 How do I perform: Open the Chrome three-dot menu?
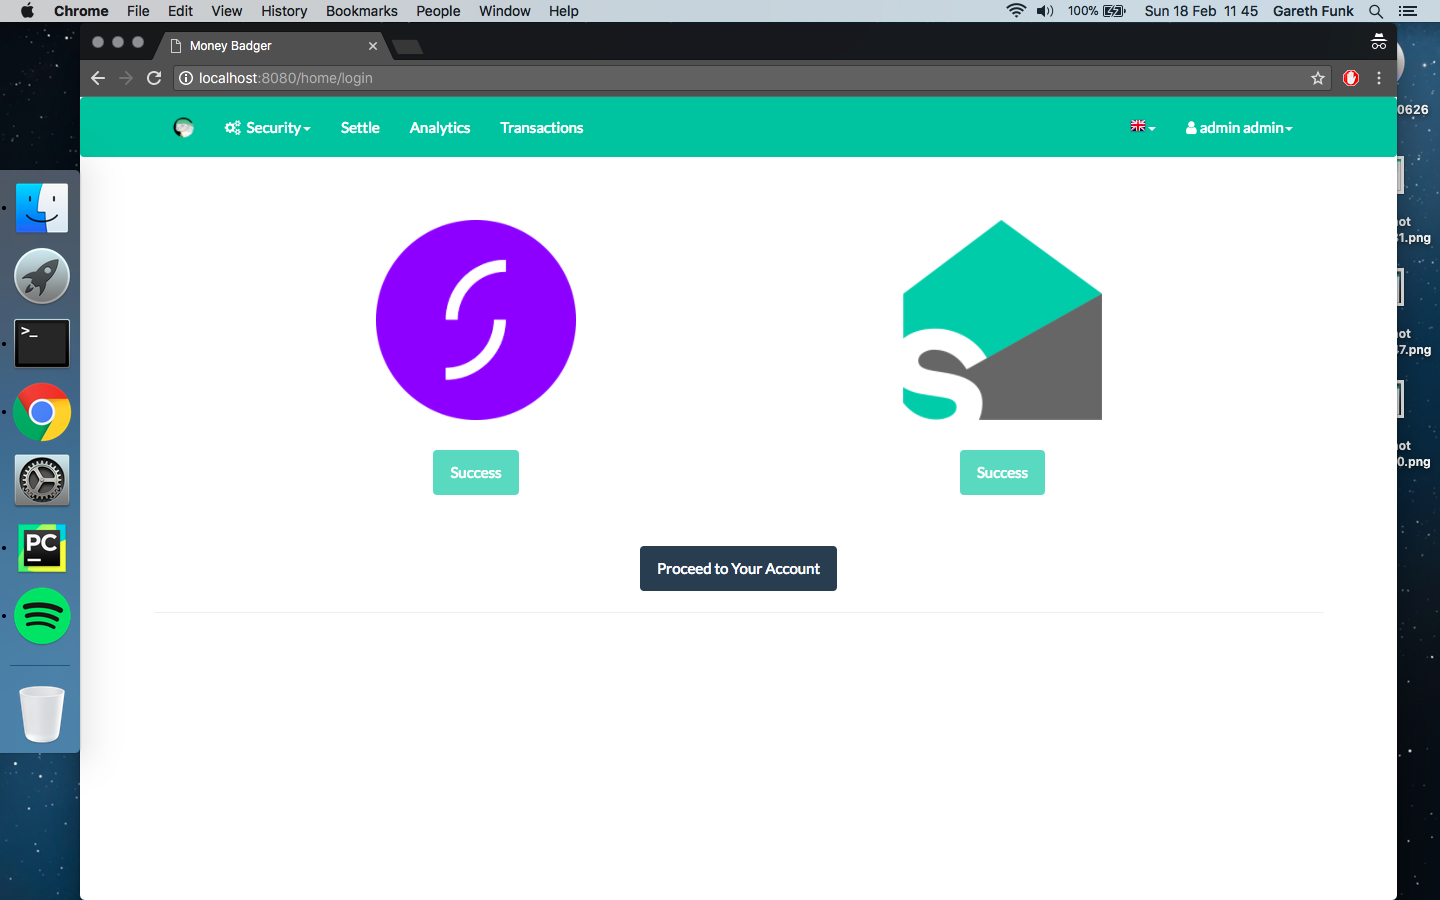1379,78
